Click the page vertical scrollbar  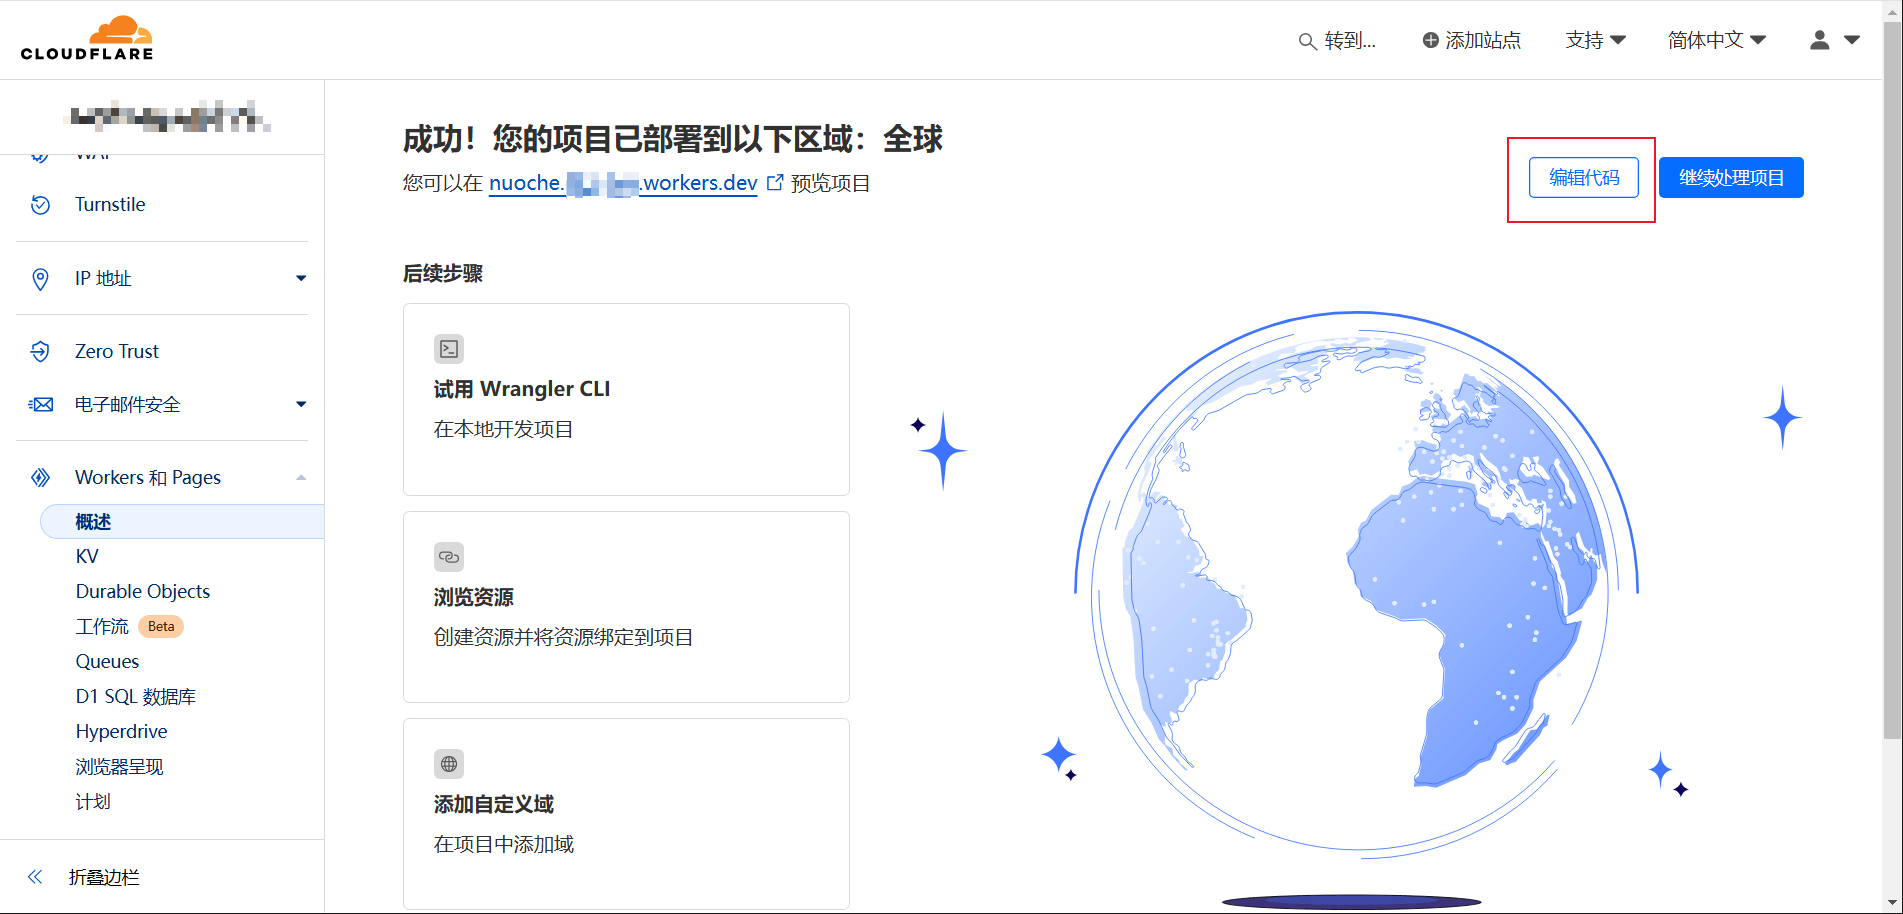(x=1892, y=380)
